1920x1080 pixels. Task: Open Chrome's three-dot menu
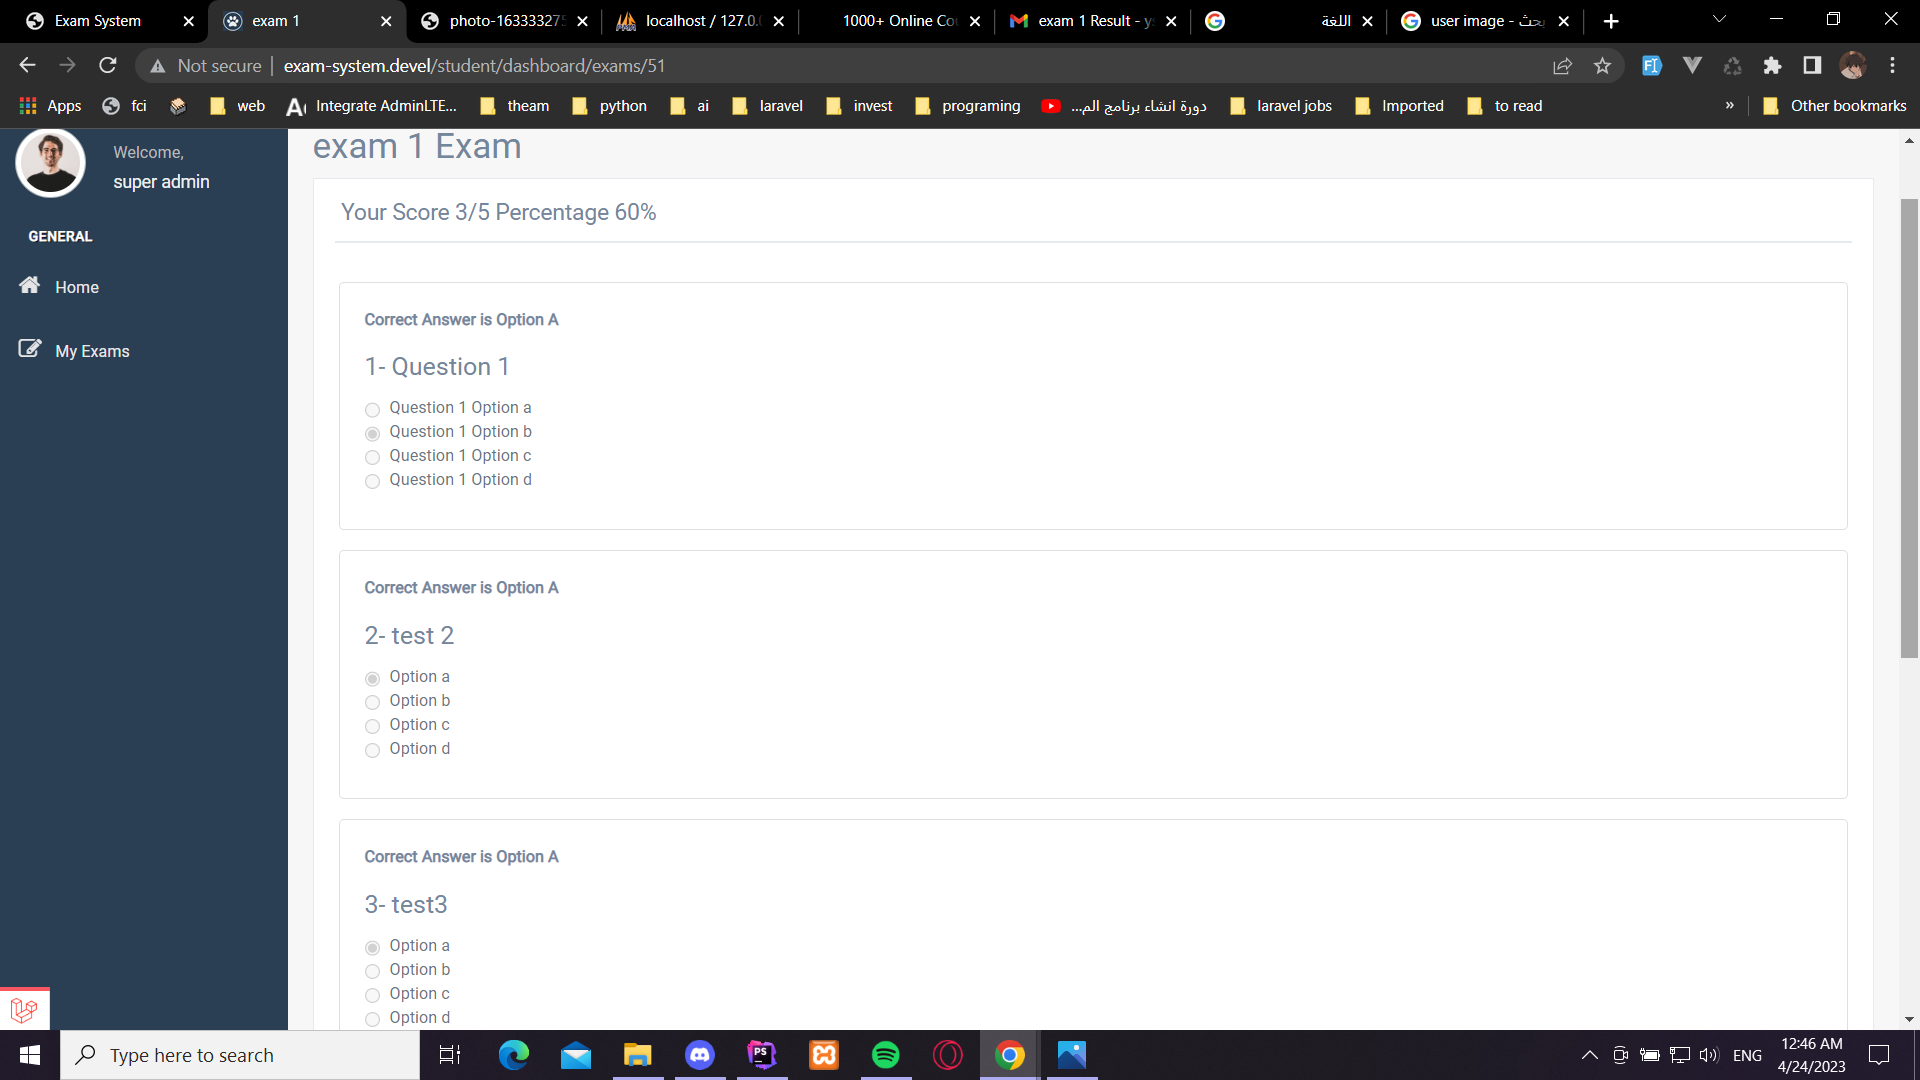point(1892,66)
